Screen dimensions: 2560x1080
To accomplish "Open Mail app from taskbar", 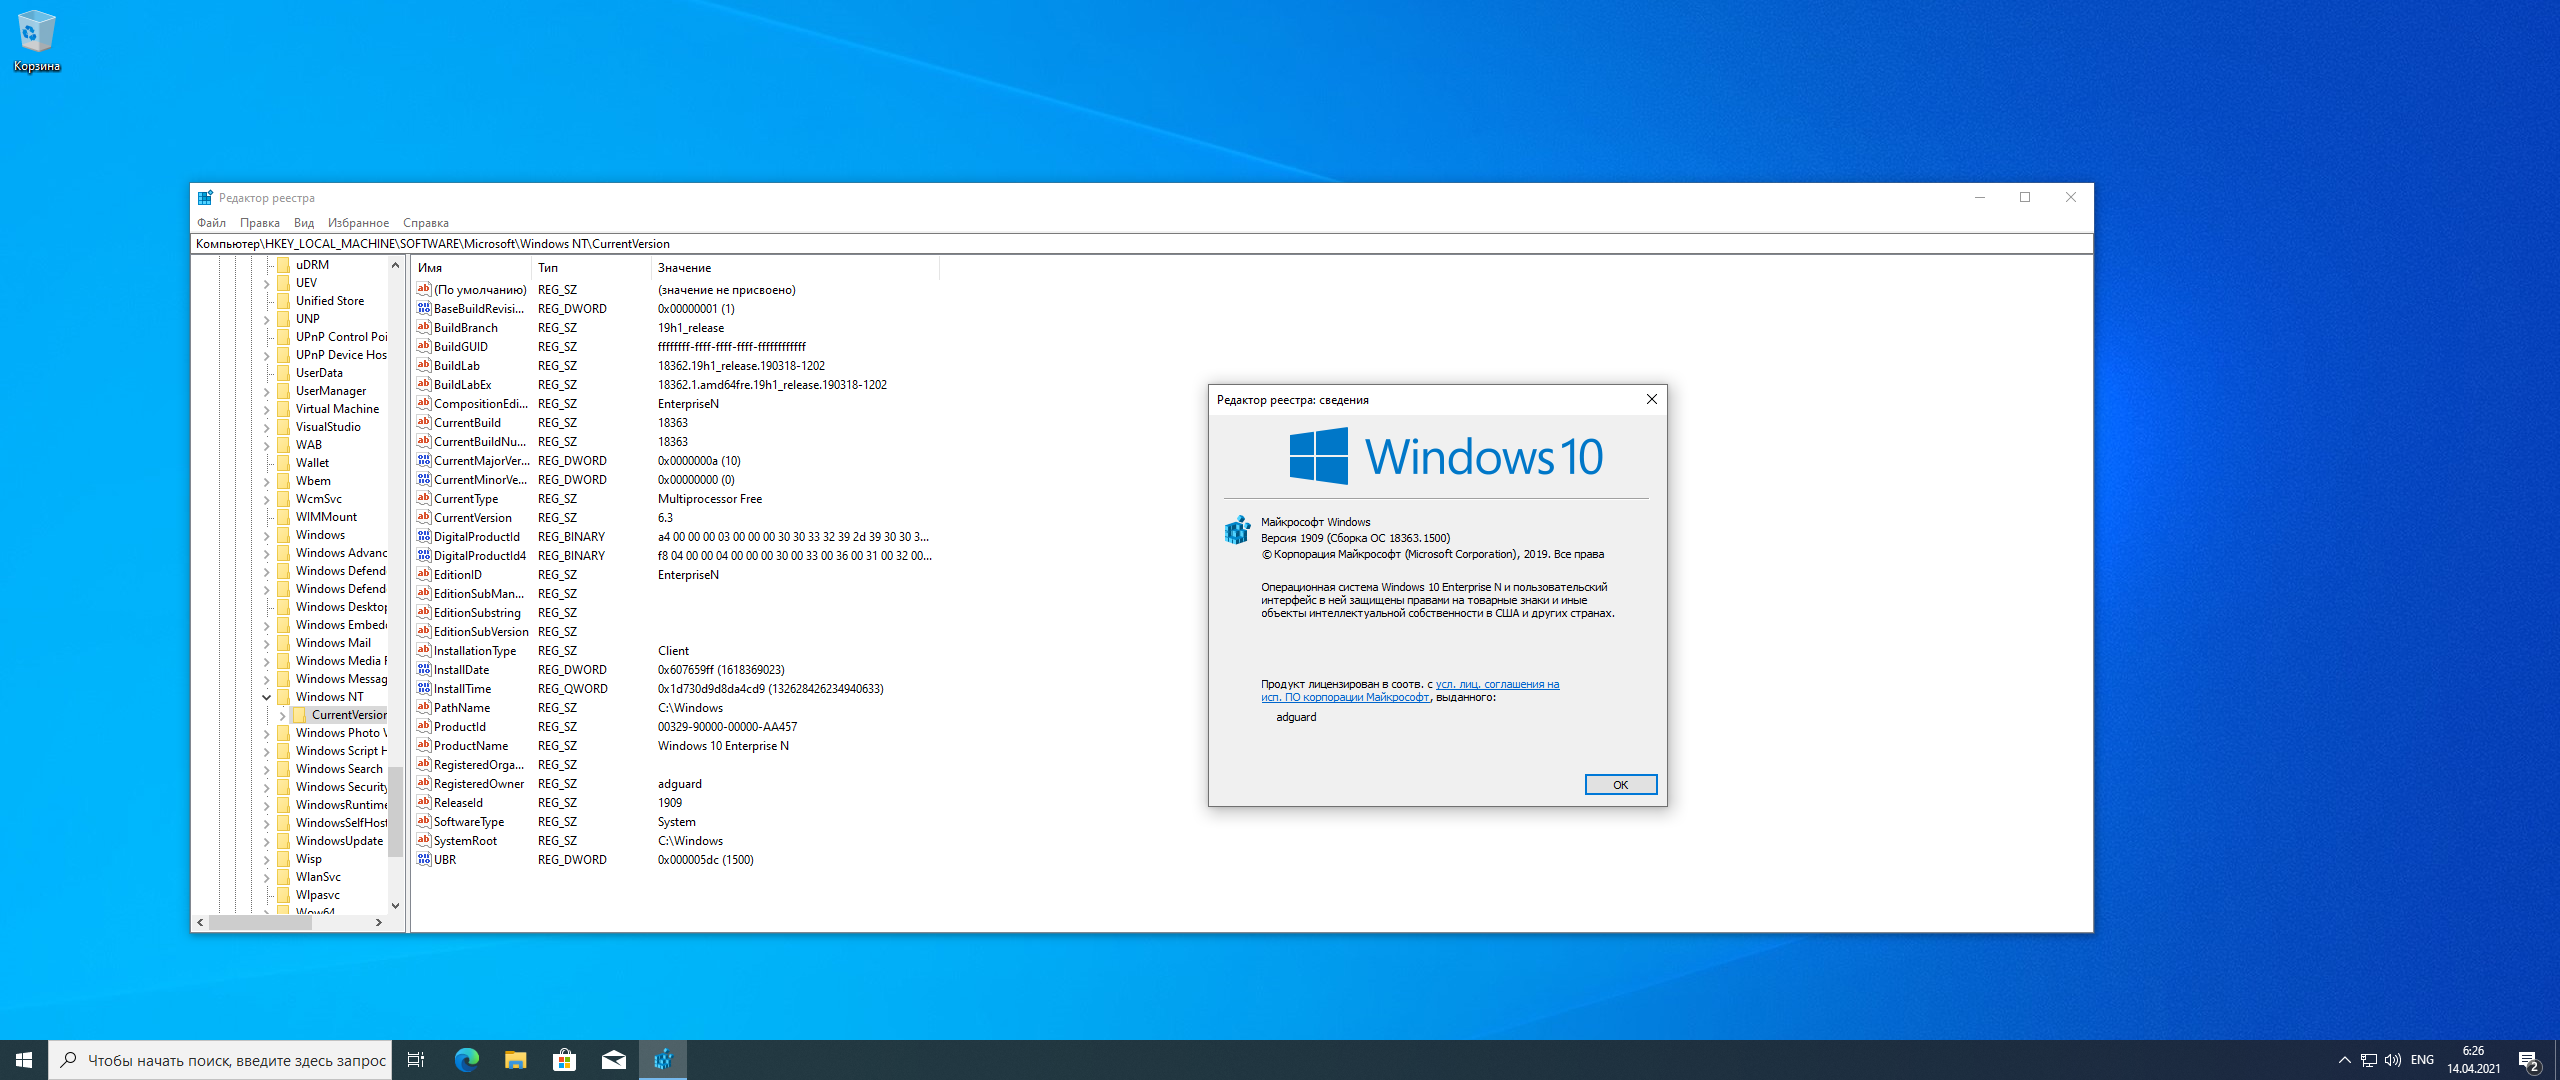I will click(x=614, y=1060).
